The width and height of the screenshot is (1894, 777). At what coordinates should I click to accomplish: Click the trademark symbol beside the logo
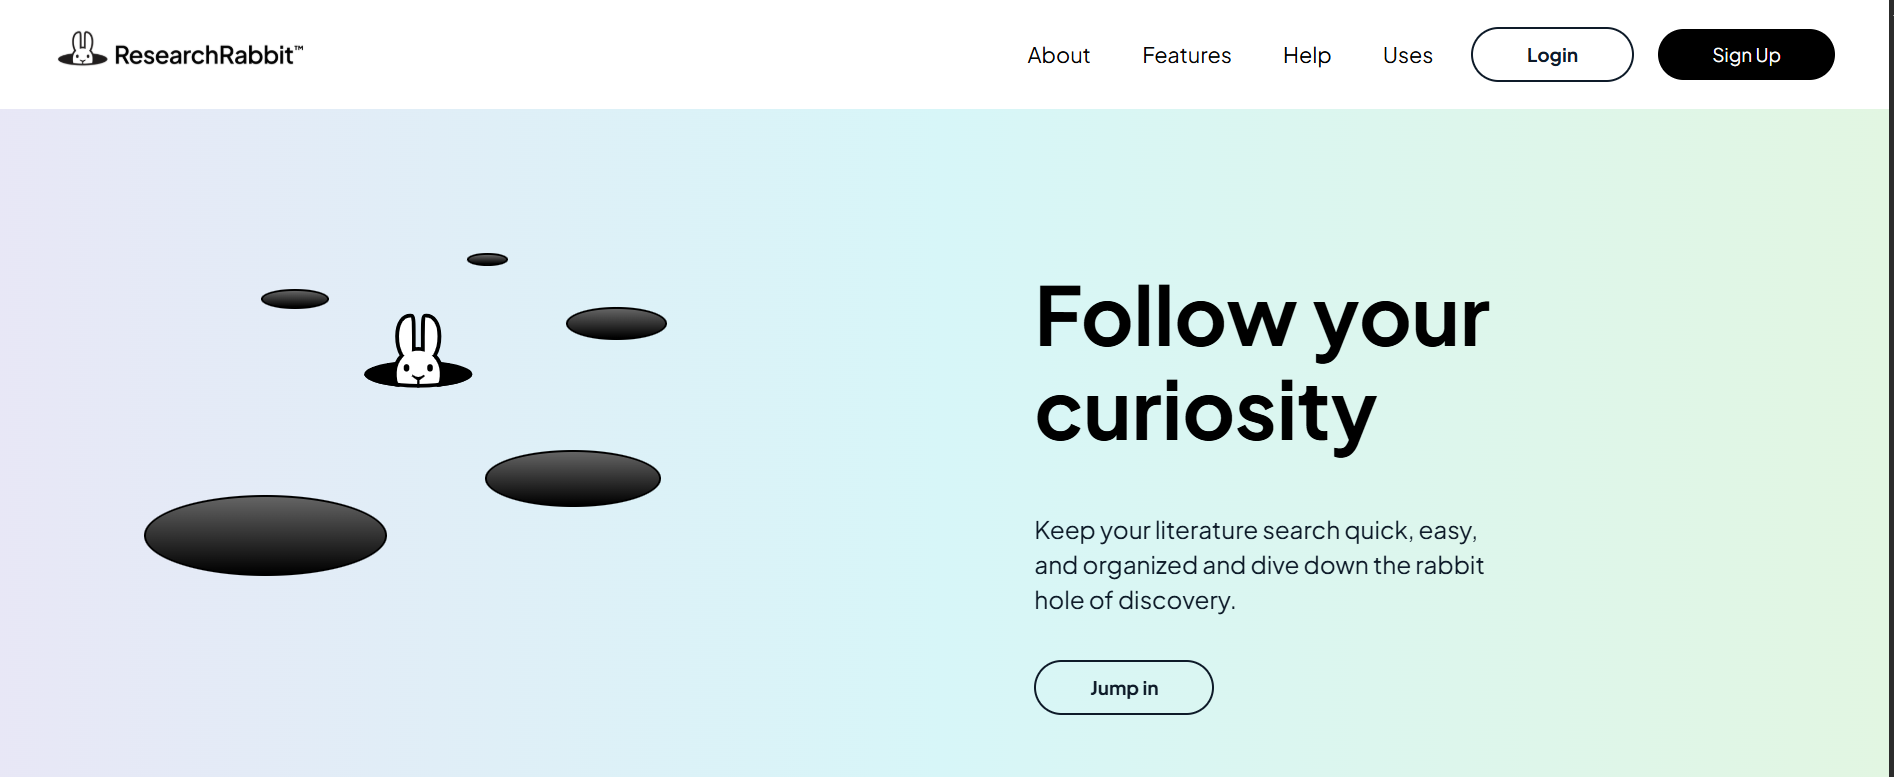298,47
